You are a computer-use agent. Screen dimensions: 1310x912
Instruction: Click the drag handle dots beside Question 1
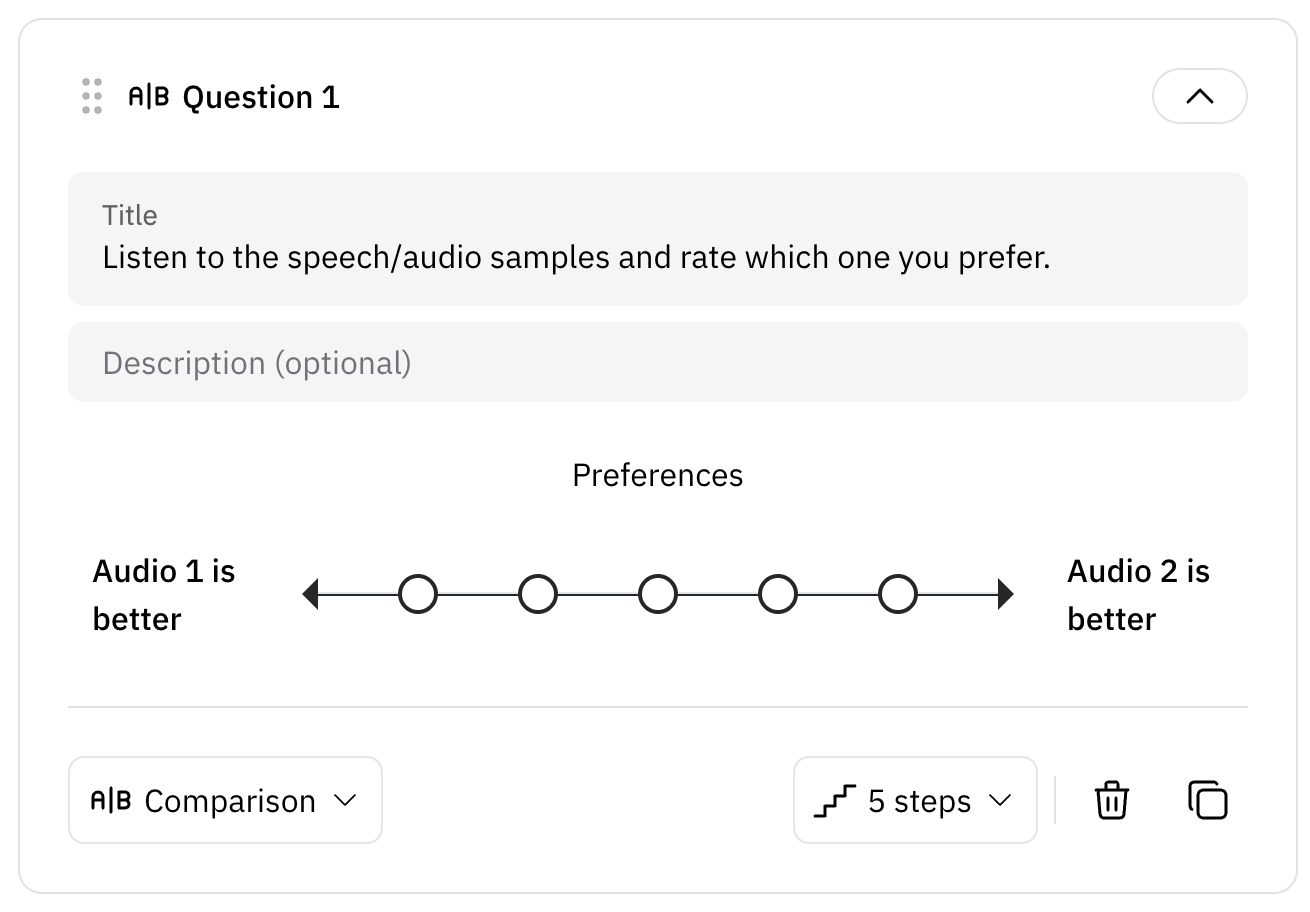(x=92, y=96)
